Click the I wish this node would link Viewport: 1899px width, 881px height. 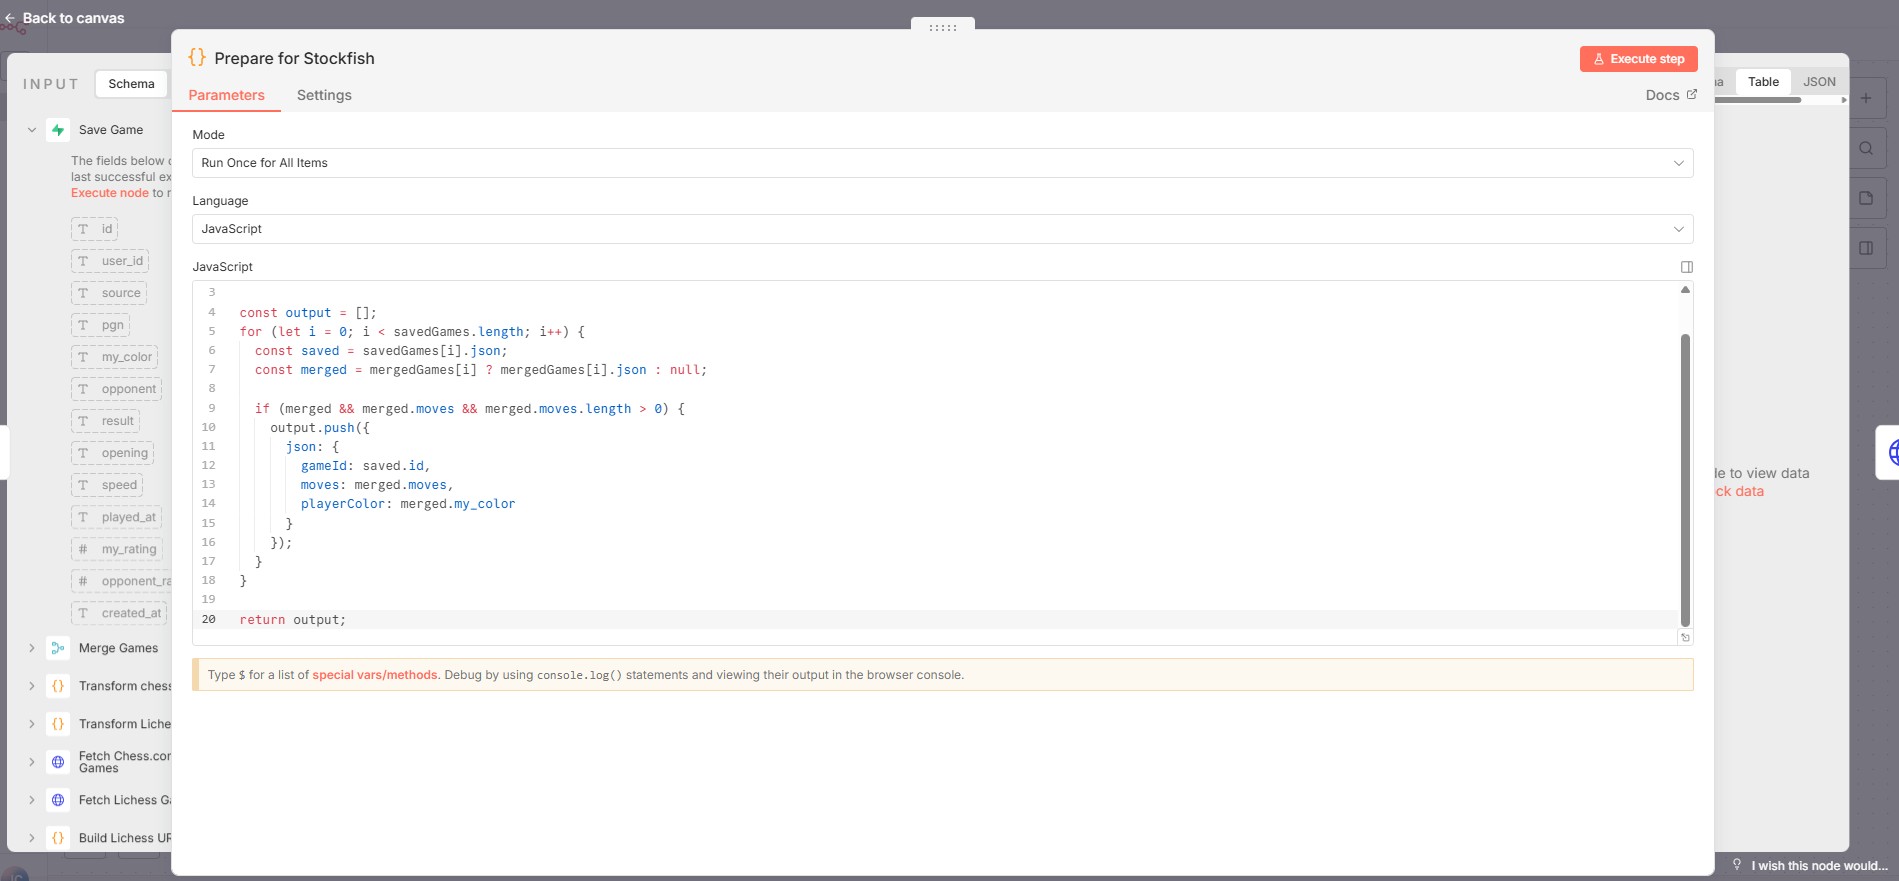click(x=1819, y=866)
